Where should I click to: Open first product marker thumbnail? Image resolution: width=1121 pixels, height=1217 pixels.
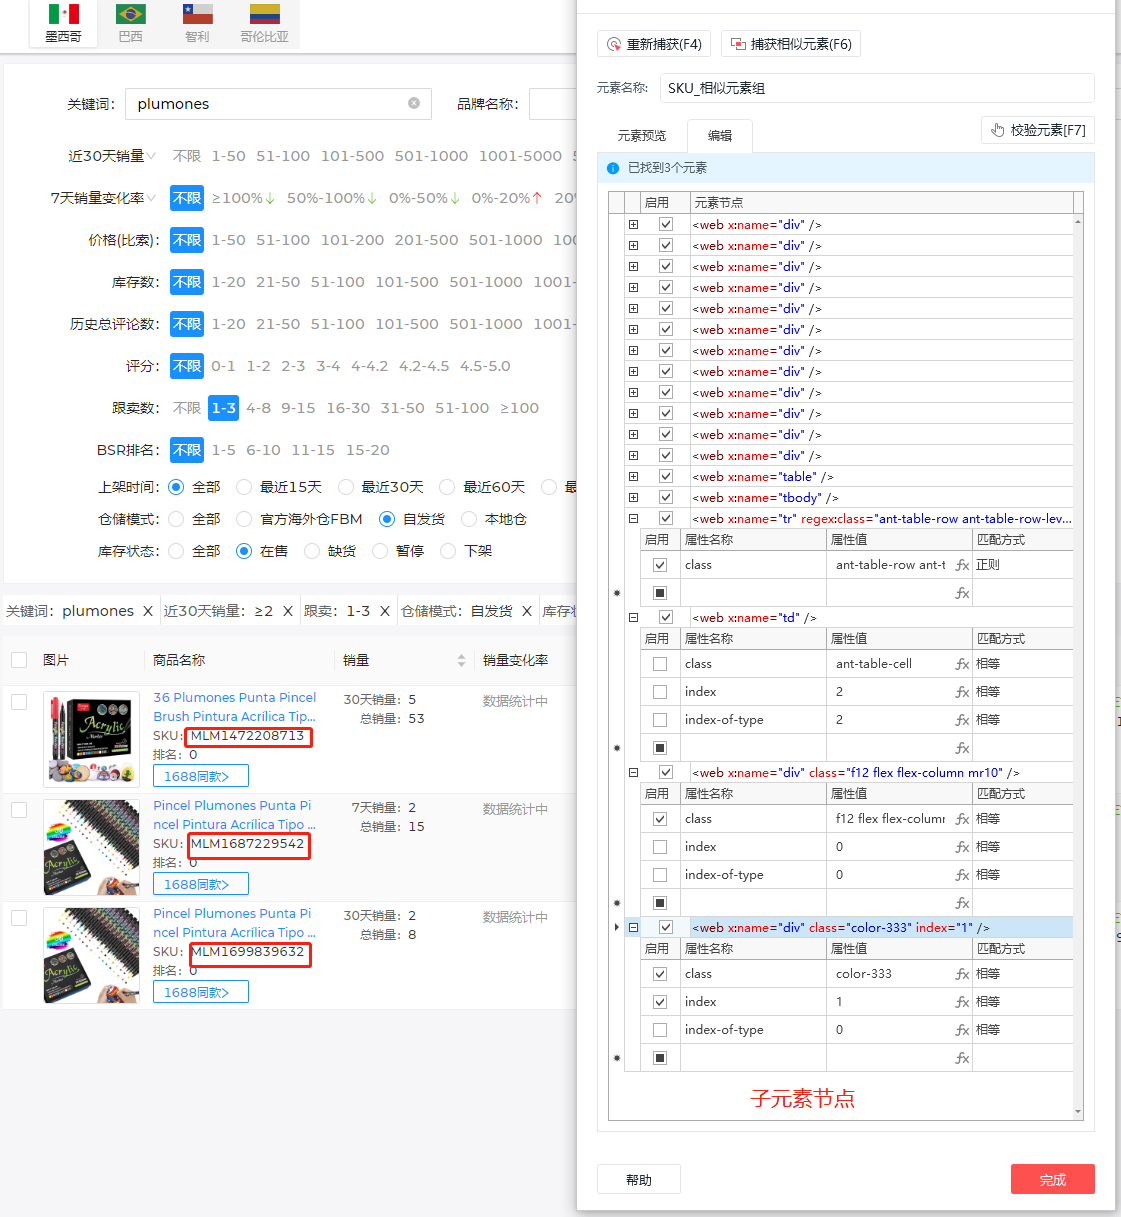(x=92, y=740)
